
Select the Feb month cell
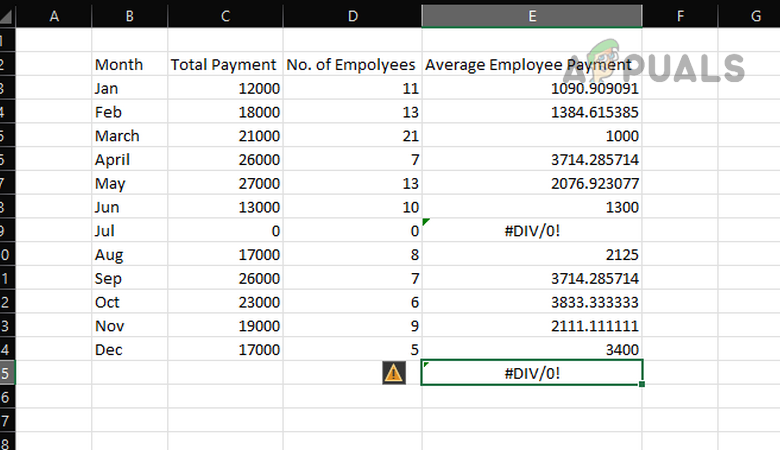(130, 112)
